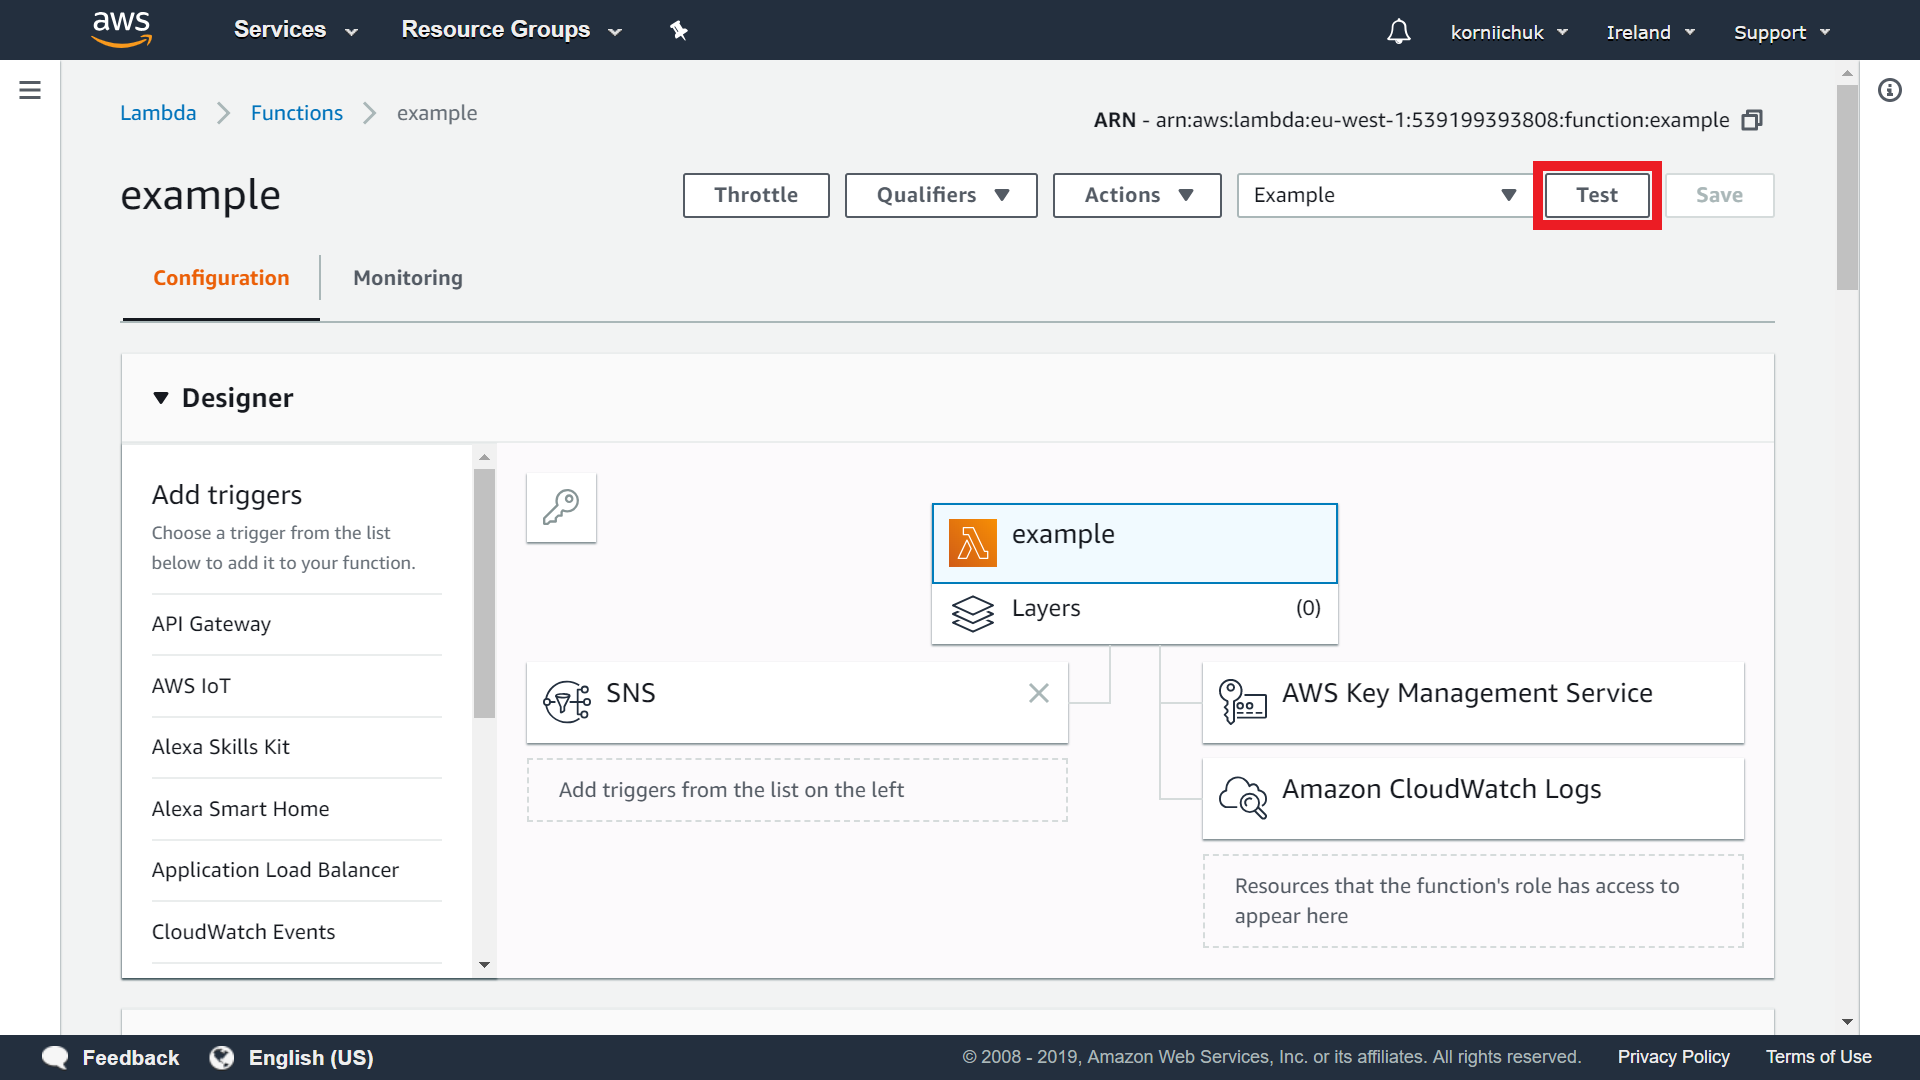
Task: Click the Functions breadcrumb link
Action: click(x=297, y=113)
